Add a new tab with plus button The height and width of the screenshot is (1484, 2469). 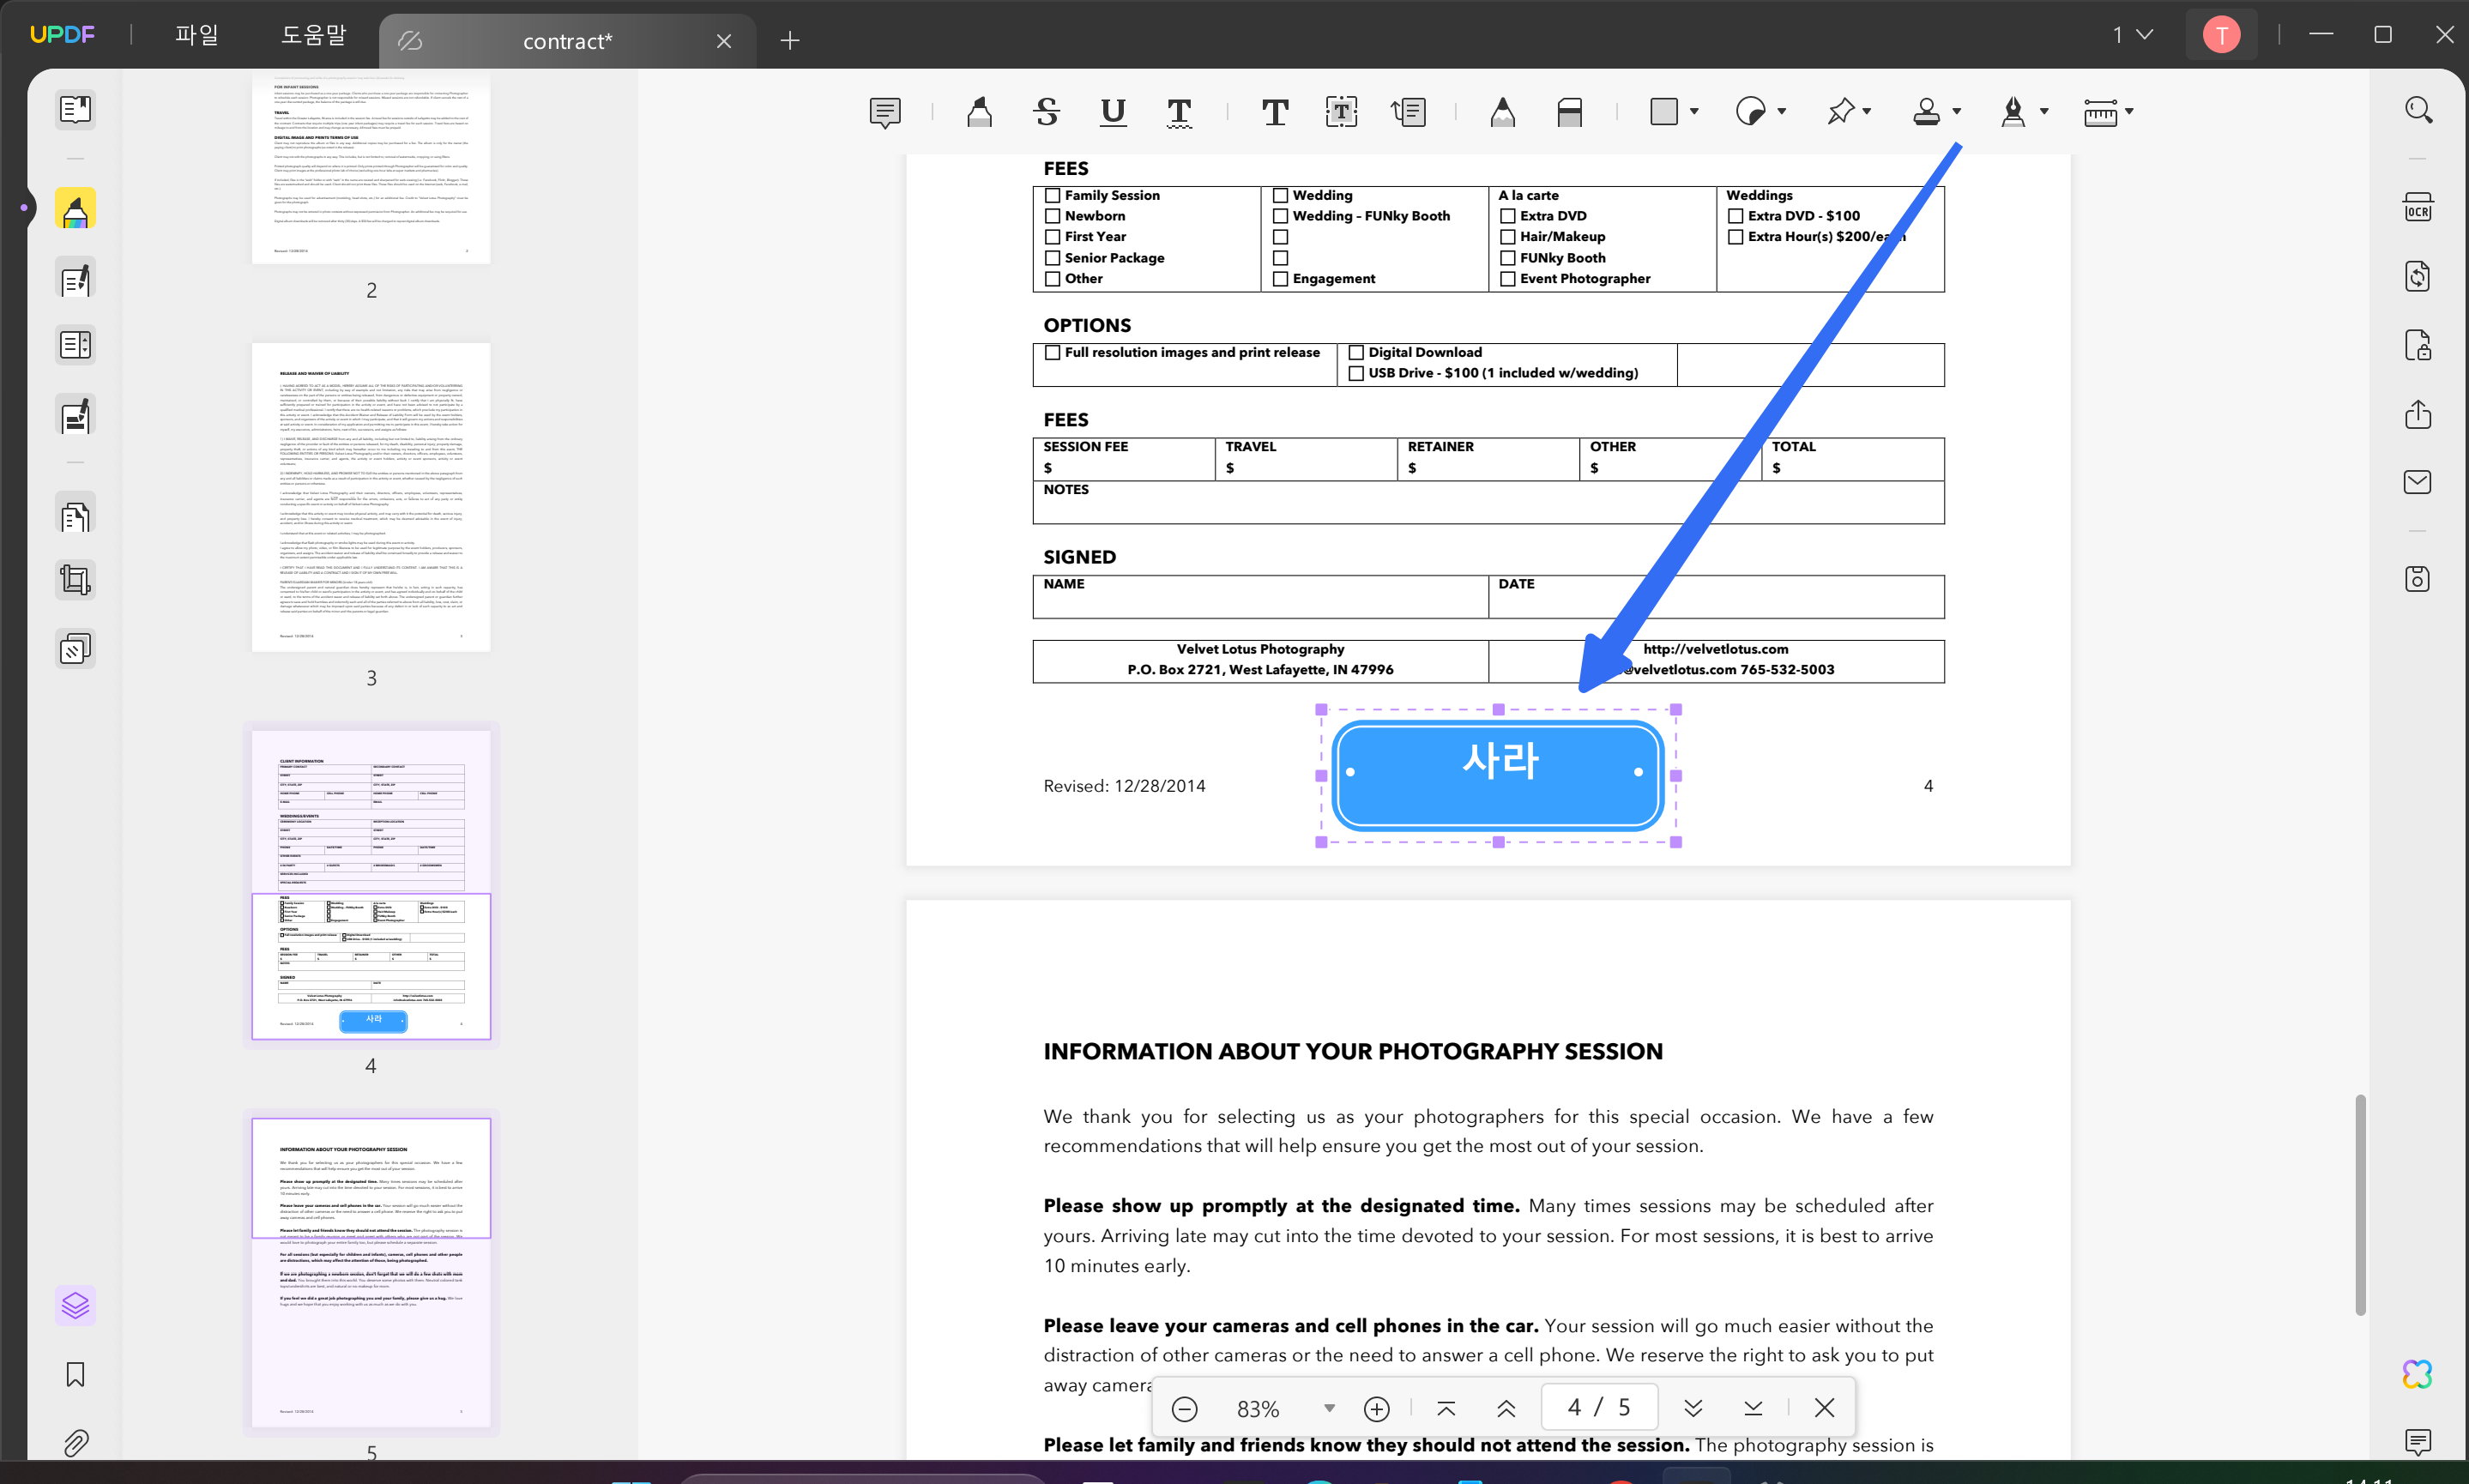tap(790, 41)
